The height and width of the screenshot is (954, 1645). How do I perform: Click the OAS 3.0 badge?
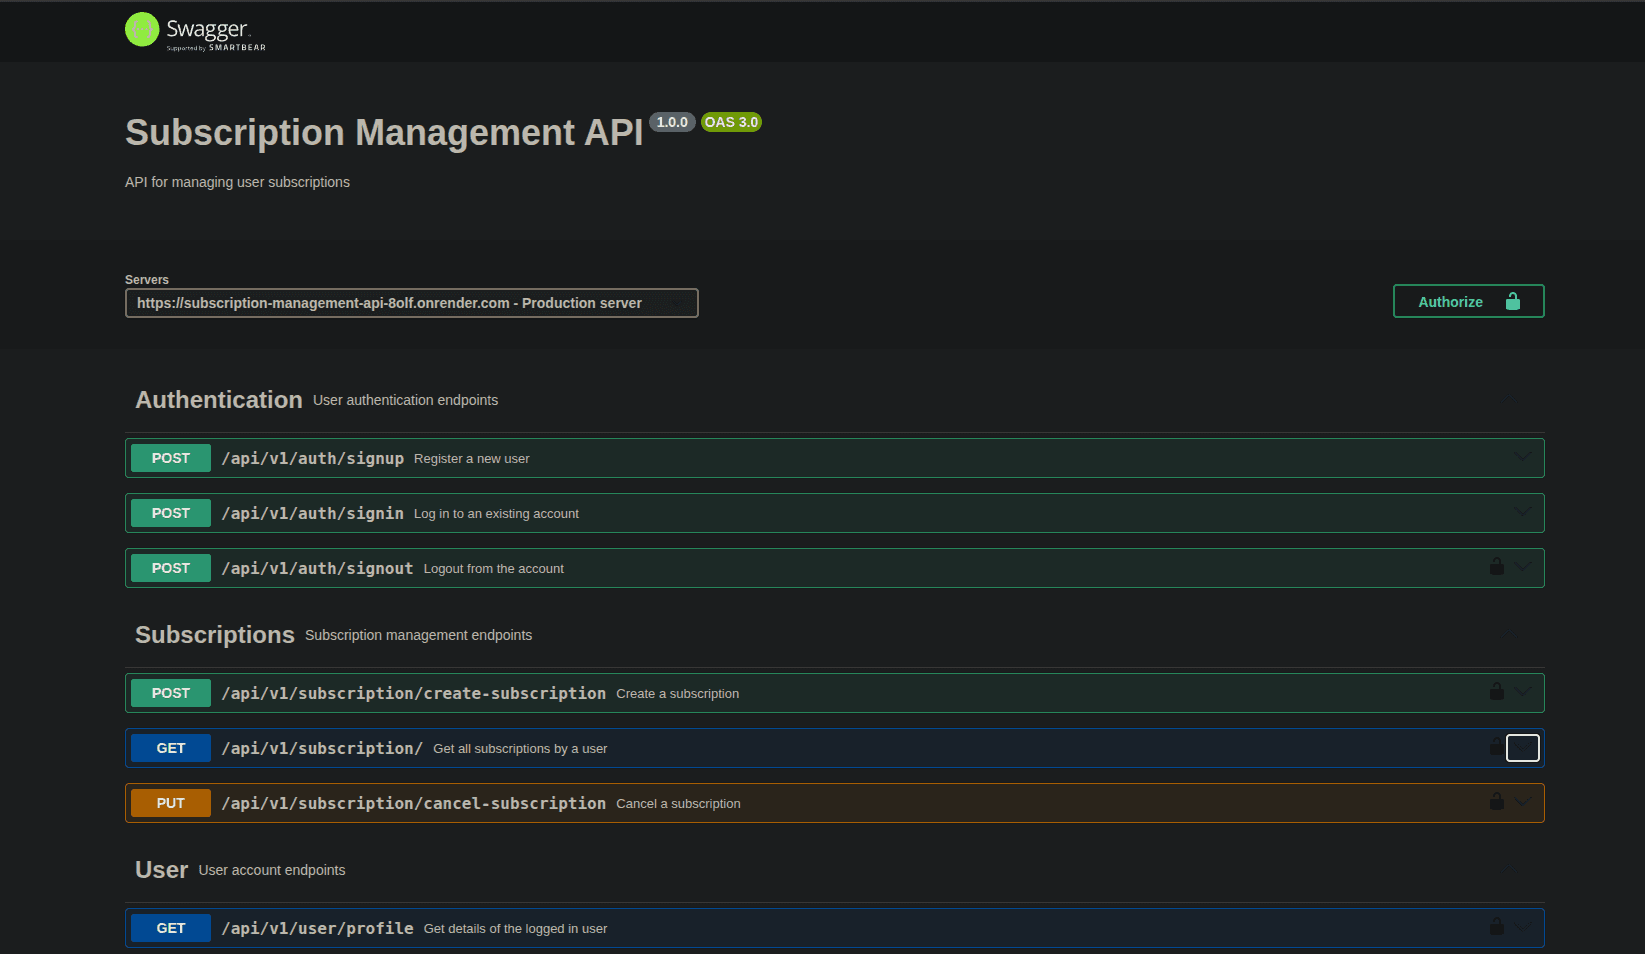tap(731, 121)
